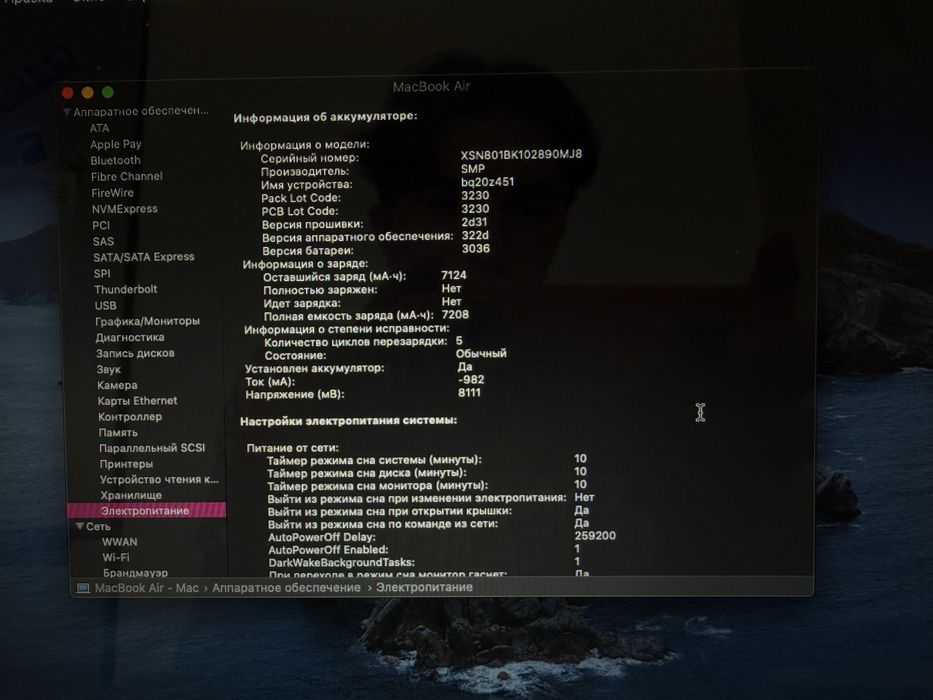Image resolution: width=933 pixels, height=700 pixels.
Task: Click battery serial number XSN801BK102890MJ8
Action: point(521,154)
